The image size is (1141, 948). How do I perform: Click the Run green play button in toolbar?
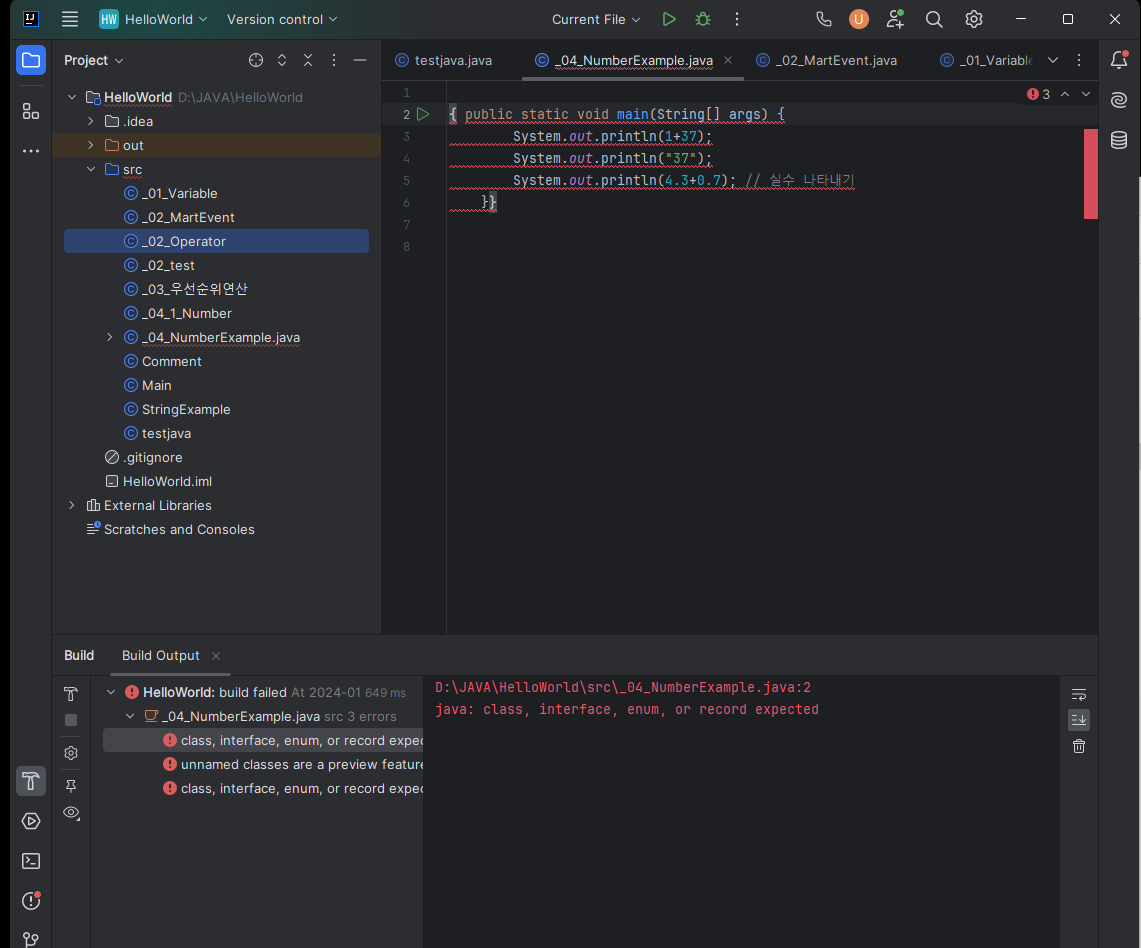669,19
